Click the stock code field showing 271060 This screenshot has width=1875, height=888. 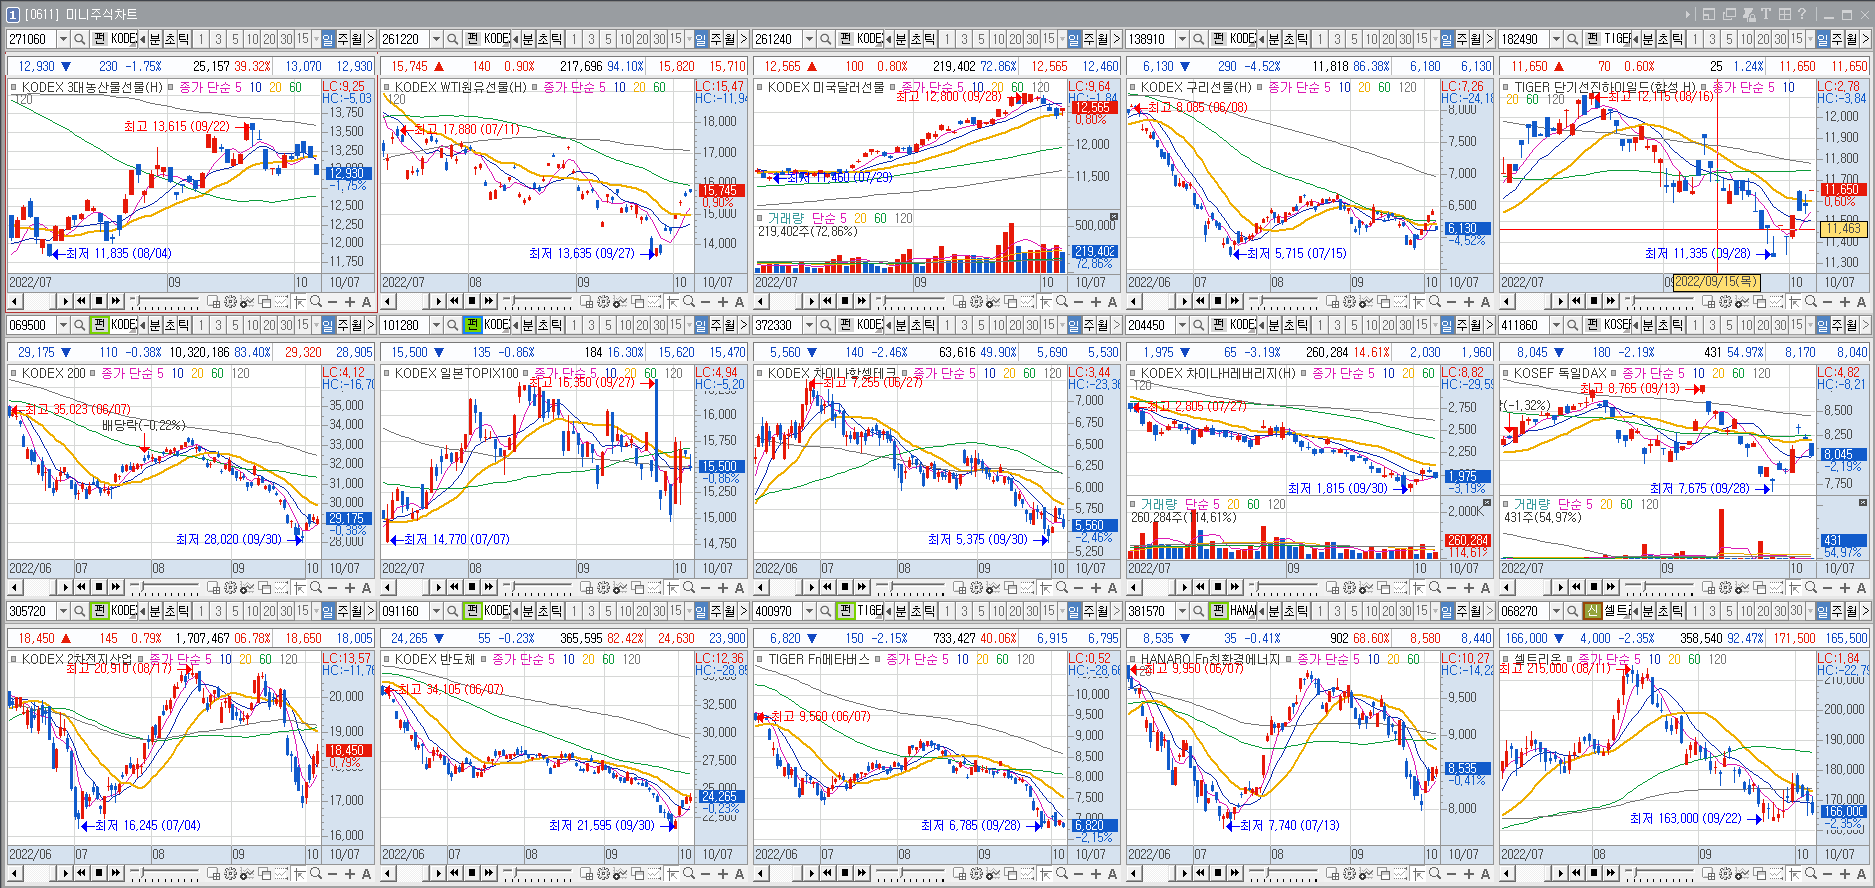coord(32,39)
